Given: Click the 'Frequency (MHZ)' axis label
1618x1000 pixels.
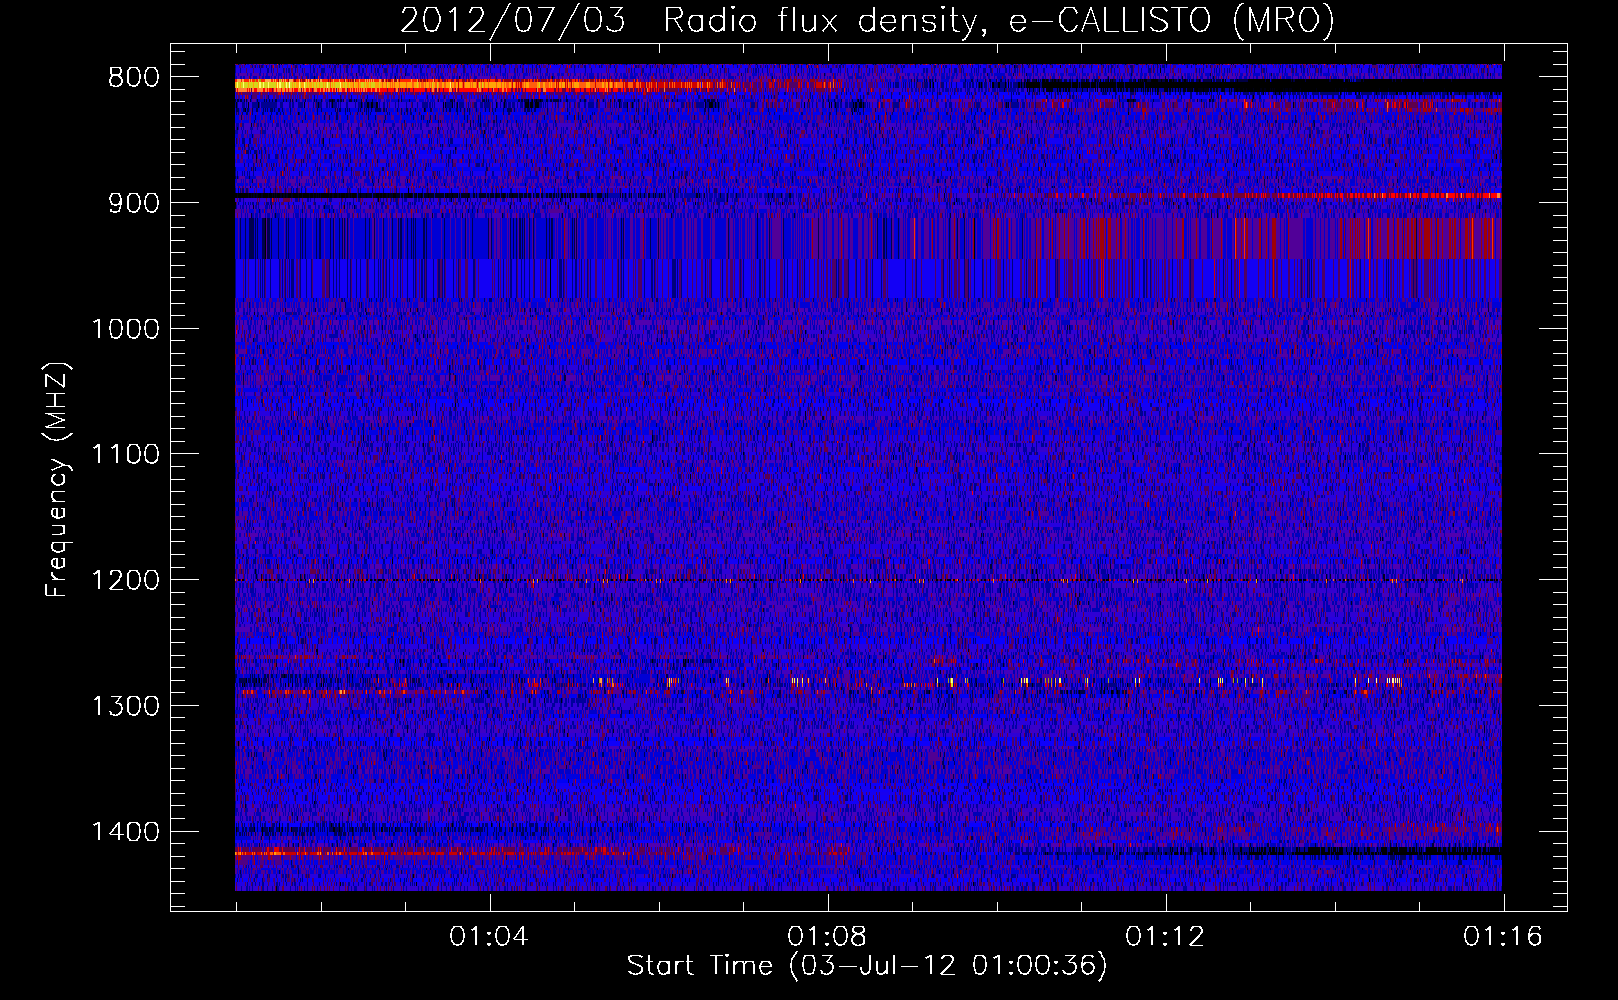Looking at the screenshot, I should pos(58,480).
